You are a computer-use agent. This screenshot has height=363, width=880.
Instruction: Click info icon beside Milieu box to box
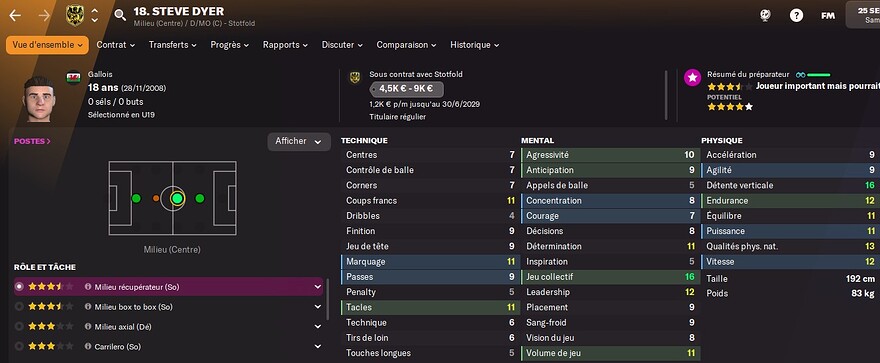[x=88, y=307]
